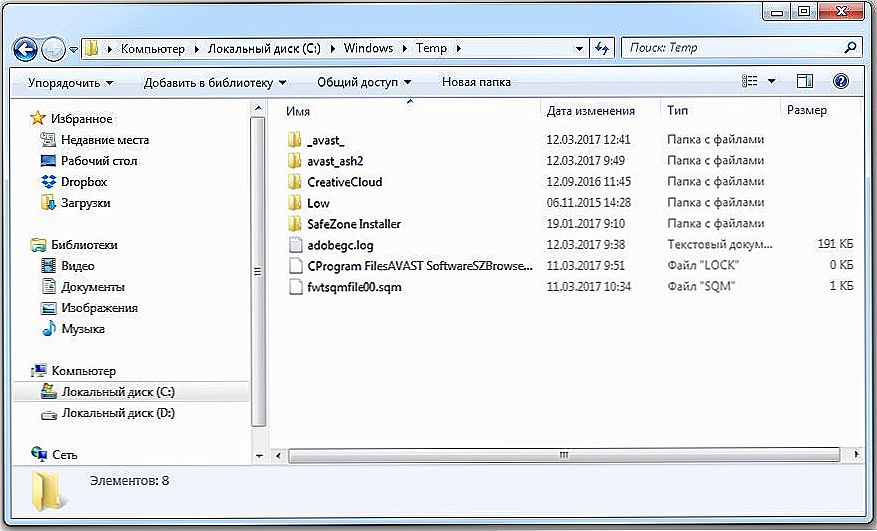Click the Изображения library icon
The height and width of the screenshot is (531, 877).
[49, 308]
